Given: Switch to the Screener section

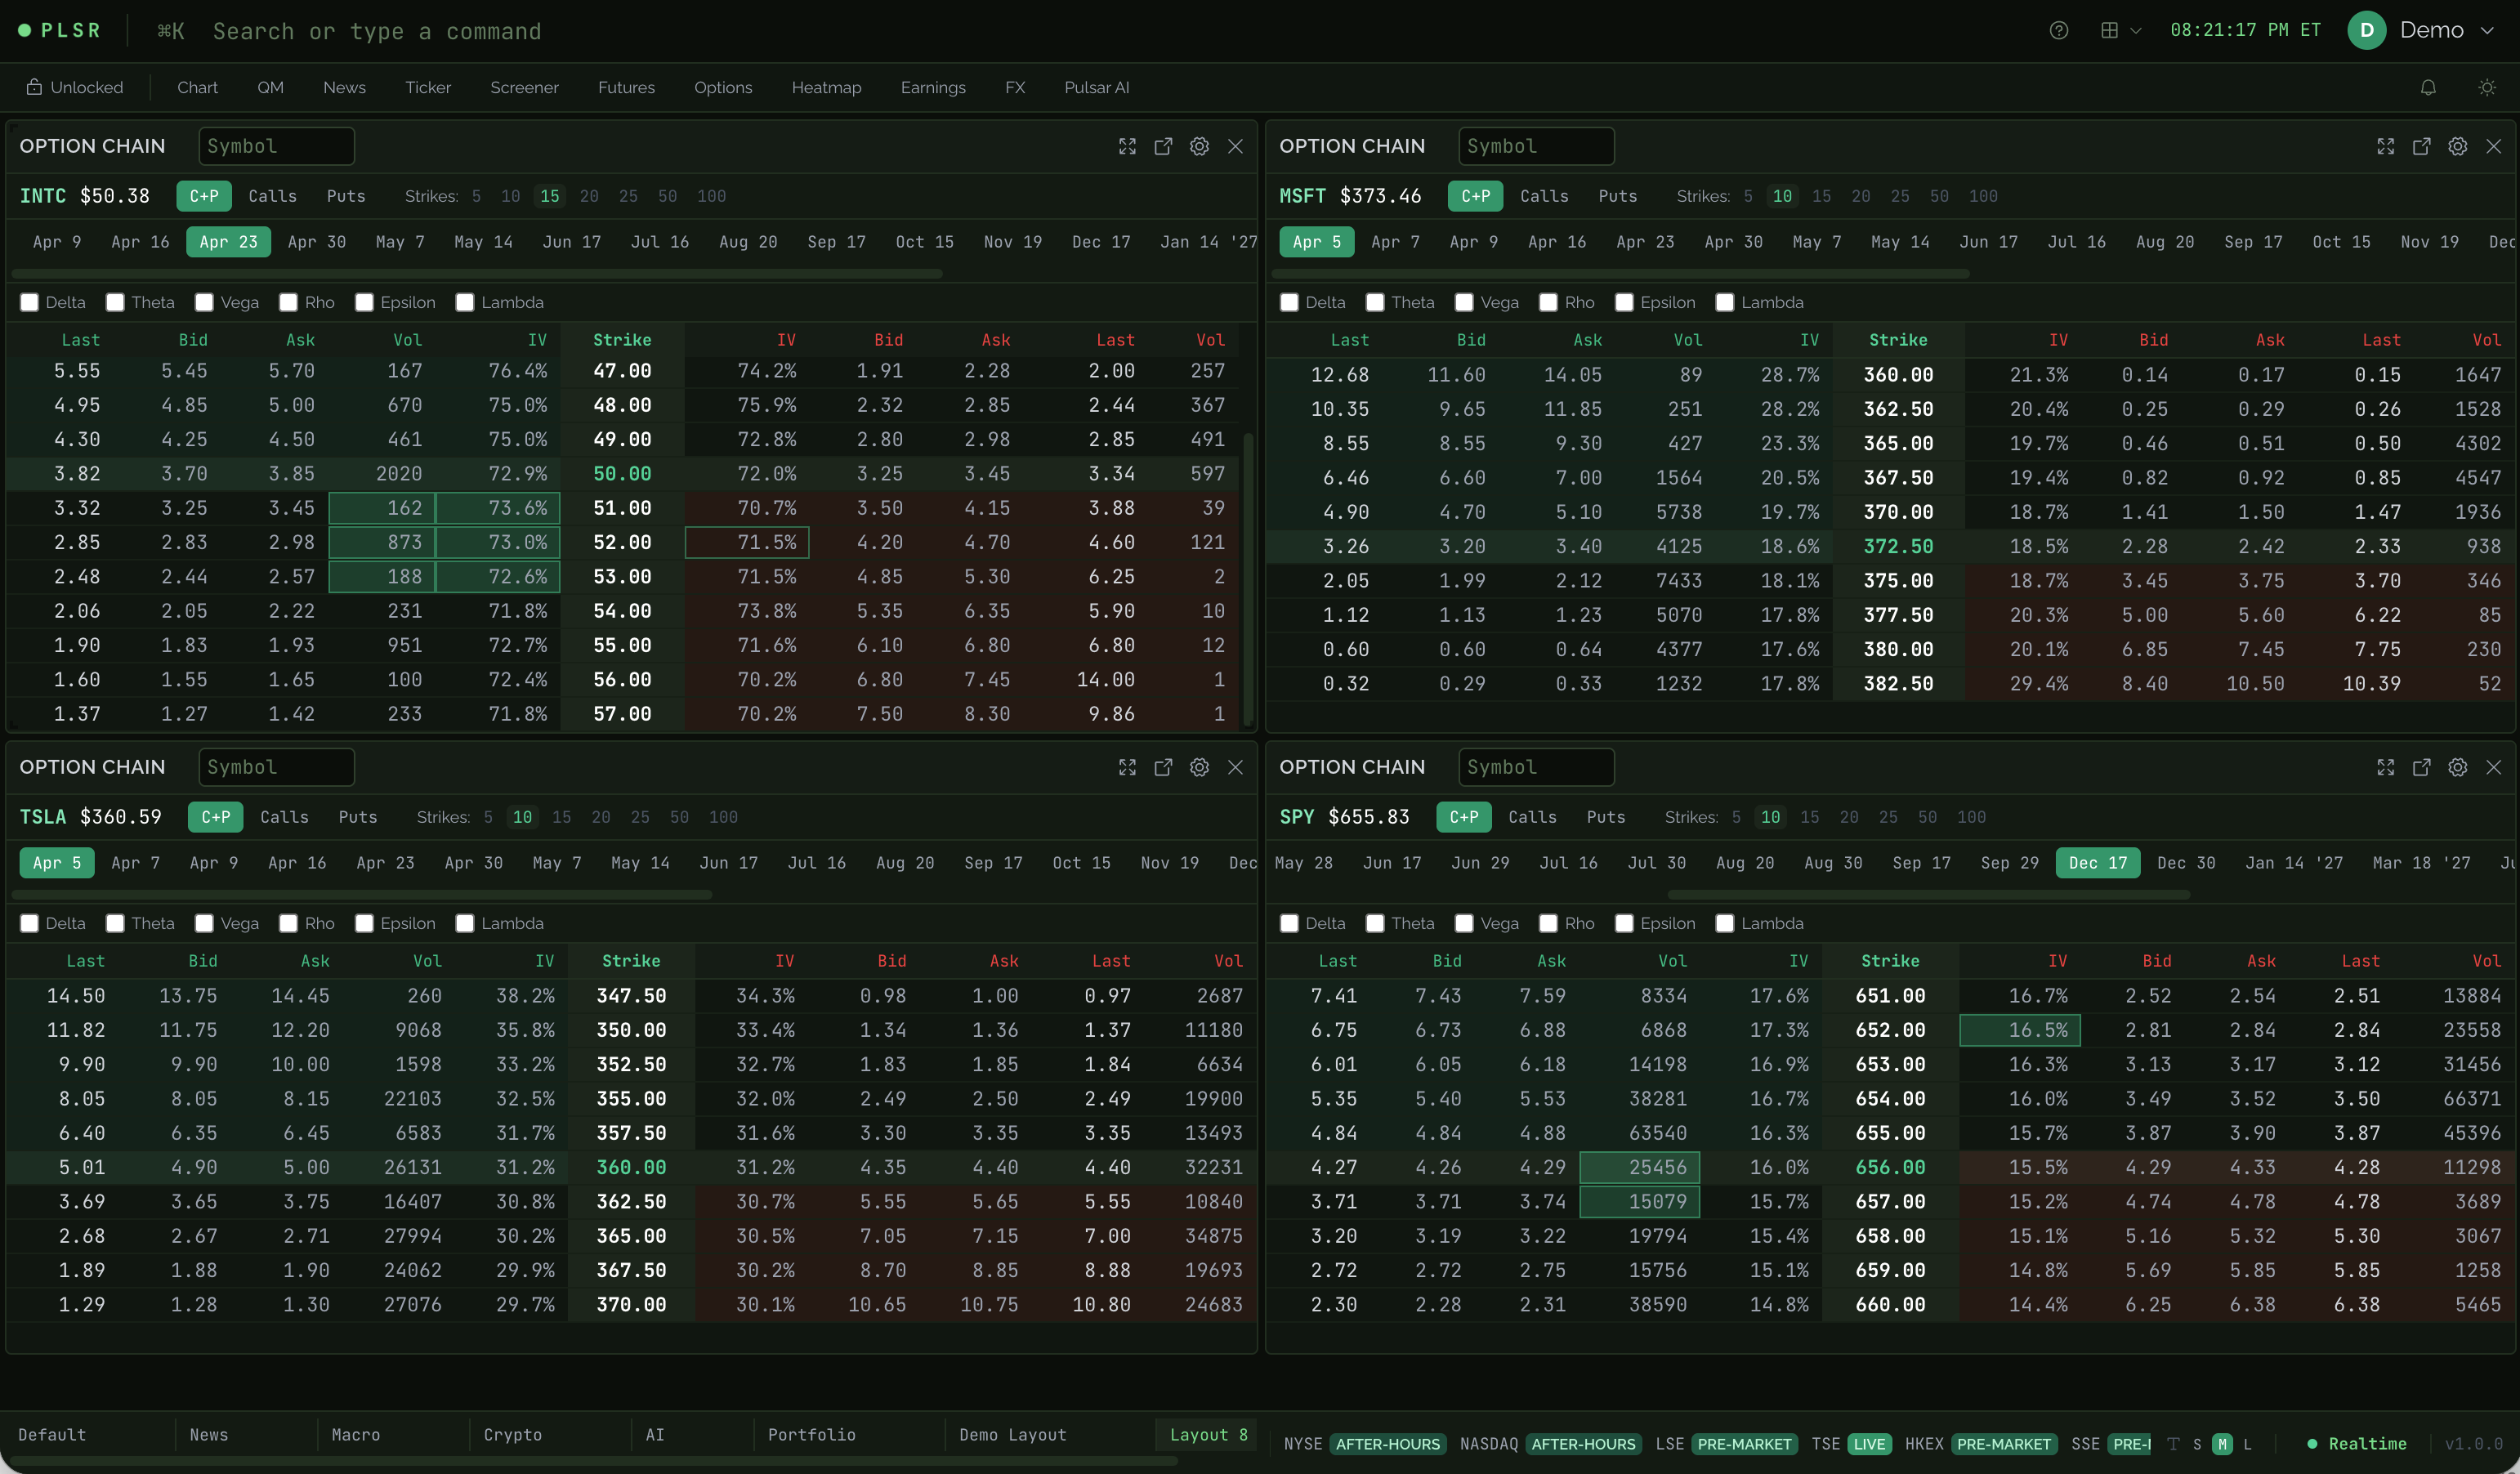Looking at the screenshot, I should click(x=524, y=87).
